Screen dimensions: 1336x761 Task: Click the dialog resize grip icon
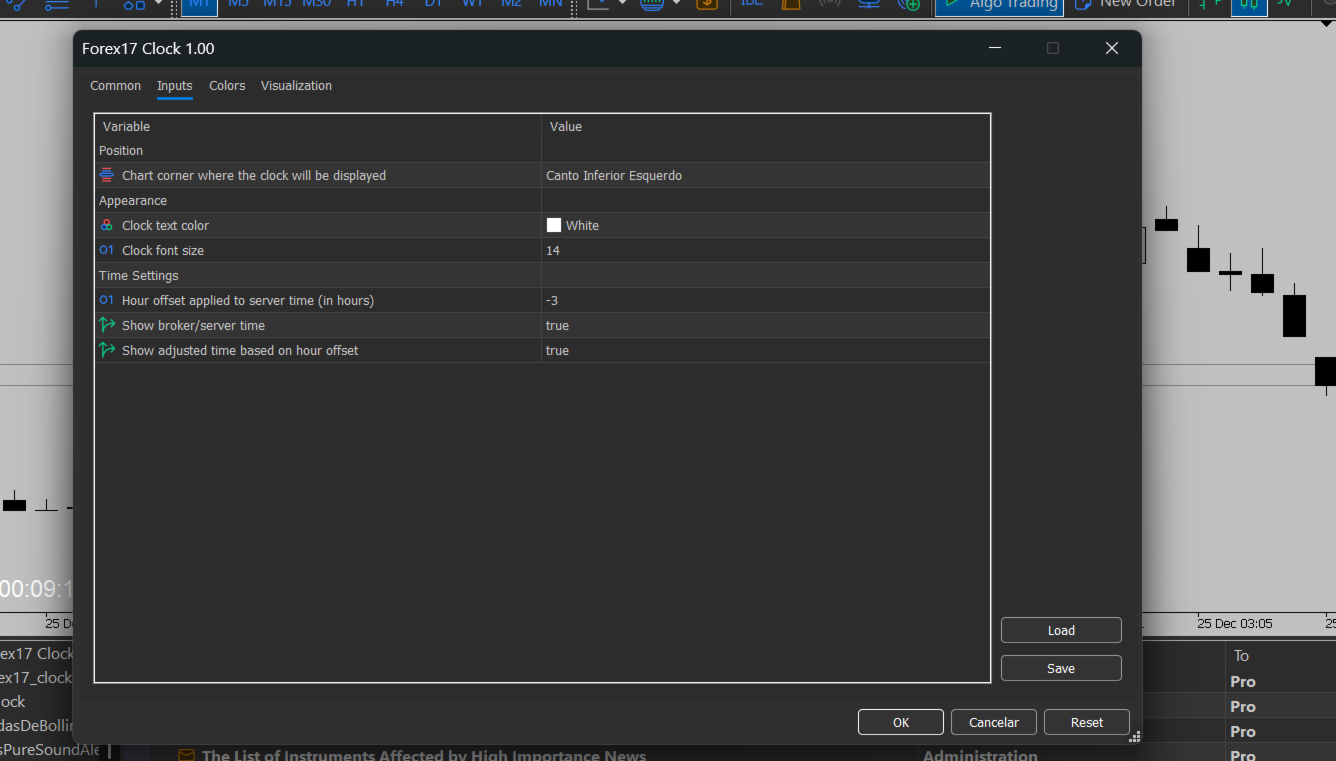click(x=1134, y=737)
